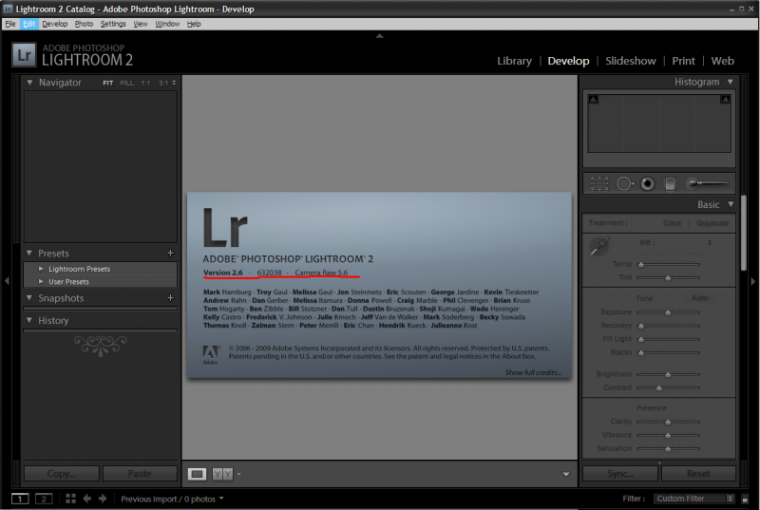Toggle the shadow clipping indicator in Histogram
Screen dimensions: 760x510
click(x=593, y=99)
